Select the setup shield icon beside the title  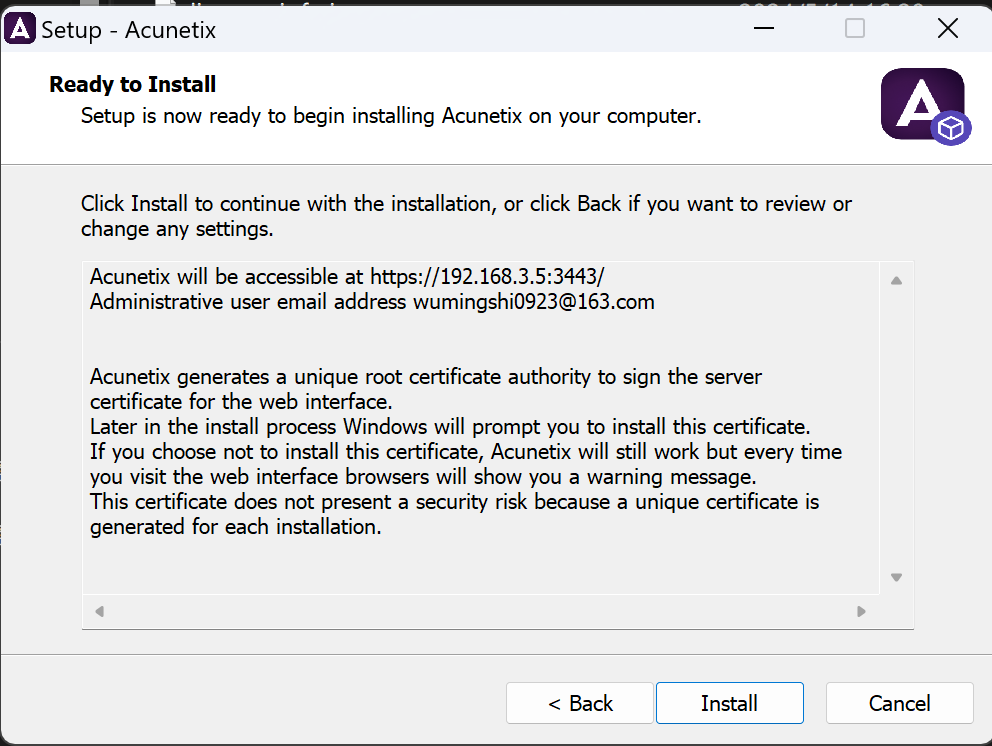pyautogui.click(x=20, y=28)
